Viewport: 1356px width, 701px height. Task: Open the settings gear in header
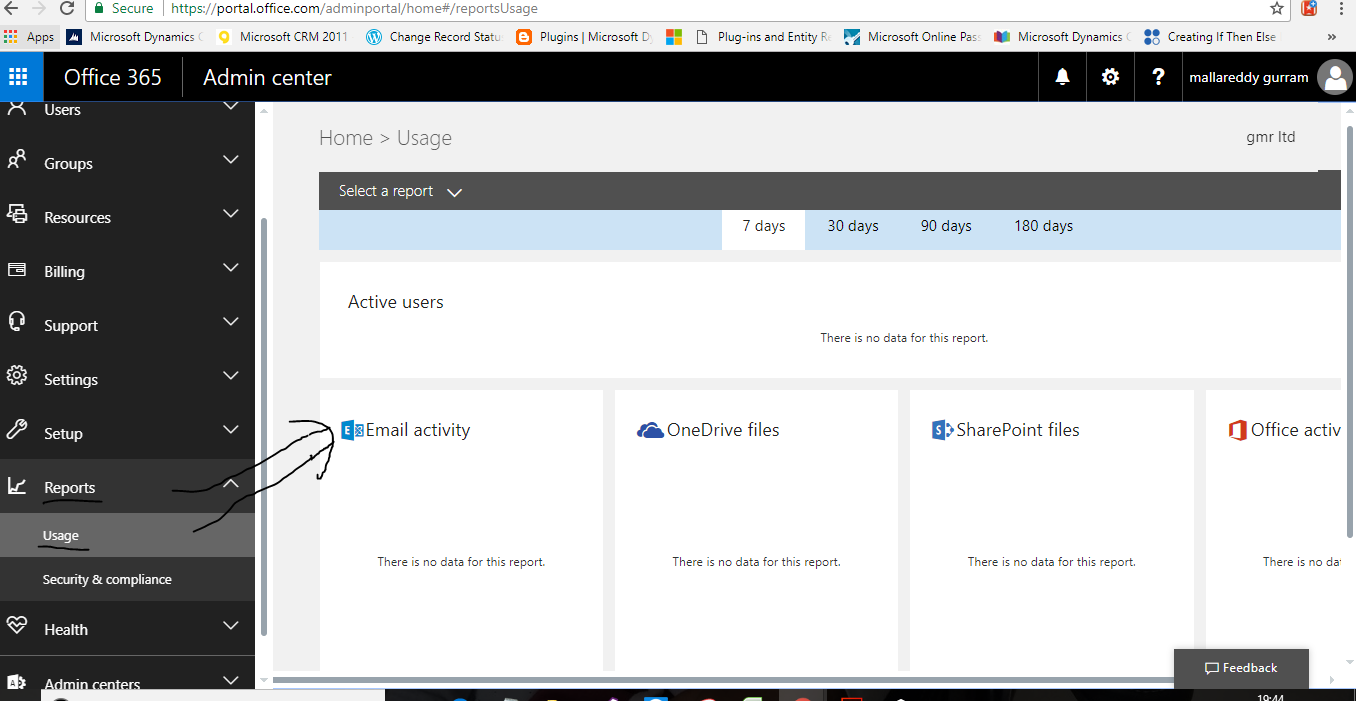(1110, 77)
